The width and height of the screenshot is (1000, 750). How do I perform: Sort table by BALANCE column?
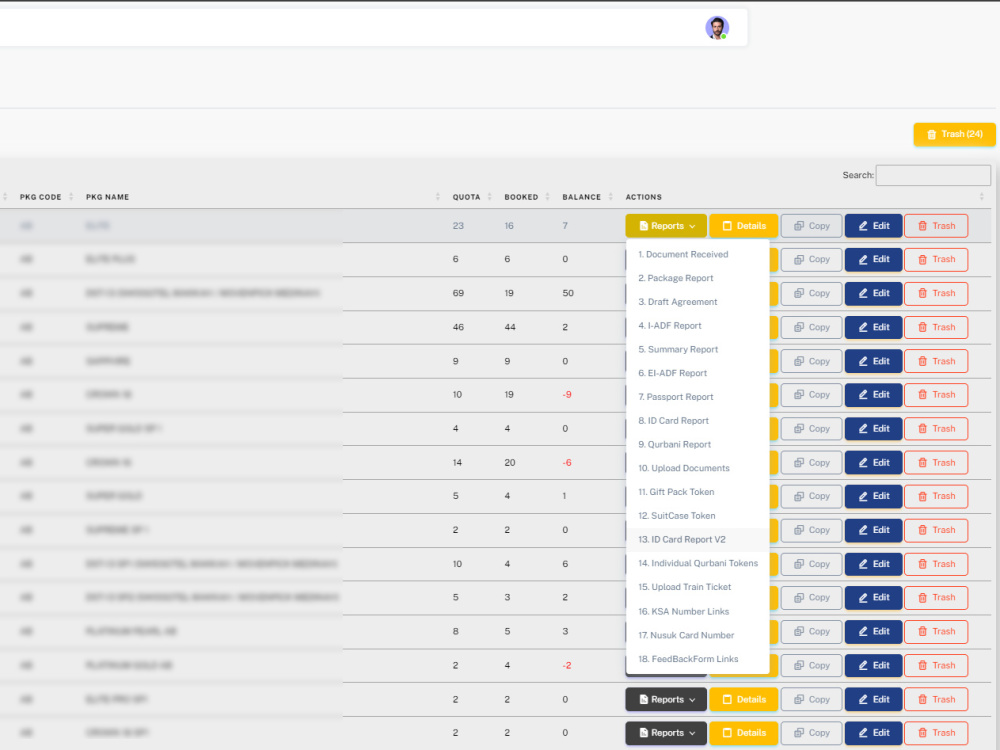pyautogui.click(x=581, y=197)
